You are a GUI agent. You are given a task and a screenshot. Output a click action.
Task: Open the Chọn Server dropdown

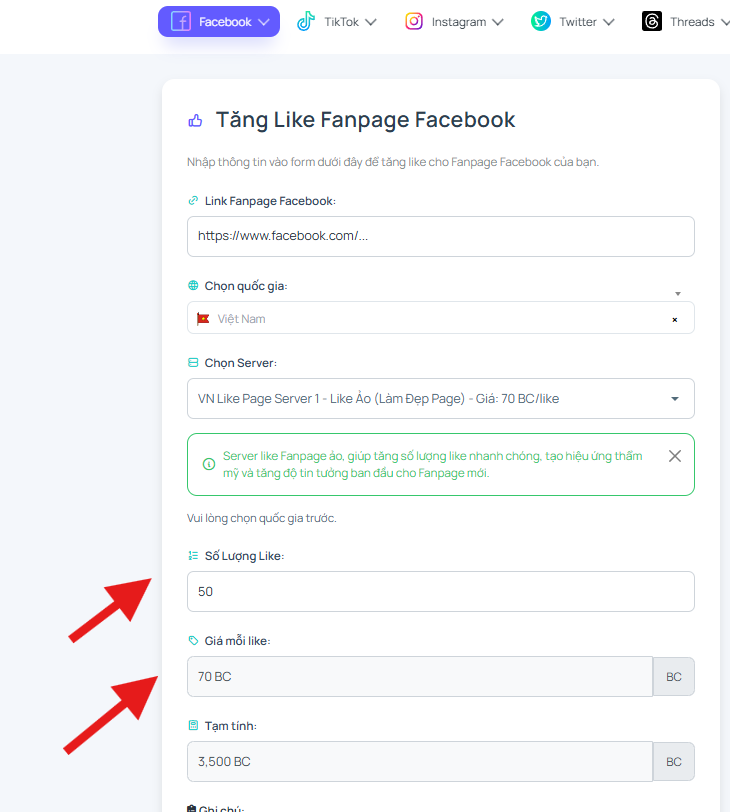click(x=441, y=399)
